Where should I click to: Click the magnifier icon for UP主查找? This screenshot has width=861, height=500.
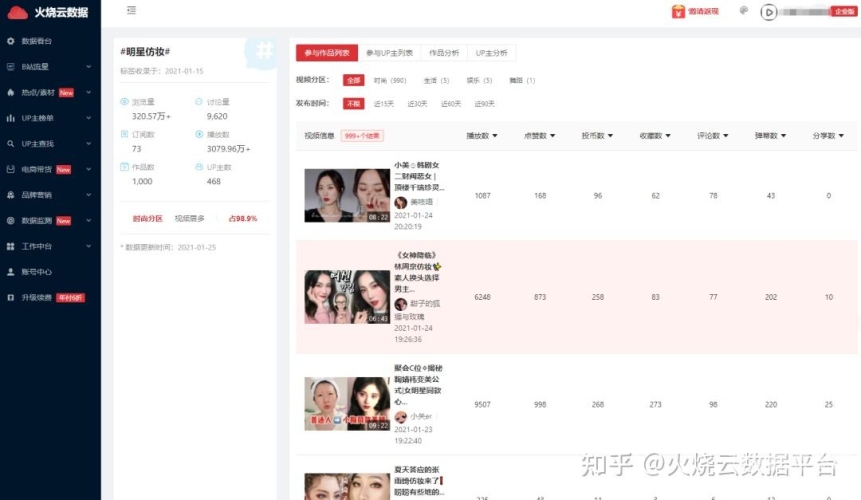(x=10, y=144)
